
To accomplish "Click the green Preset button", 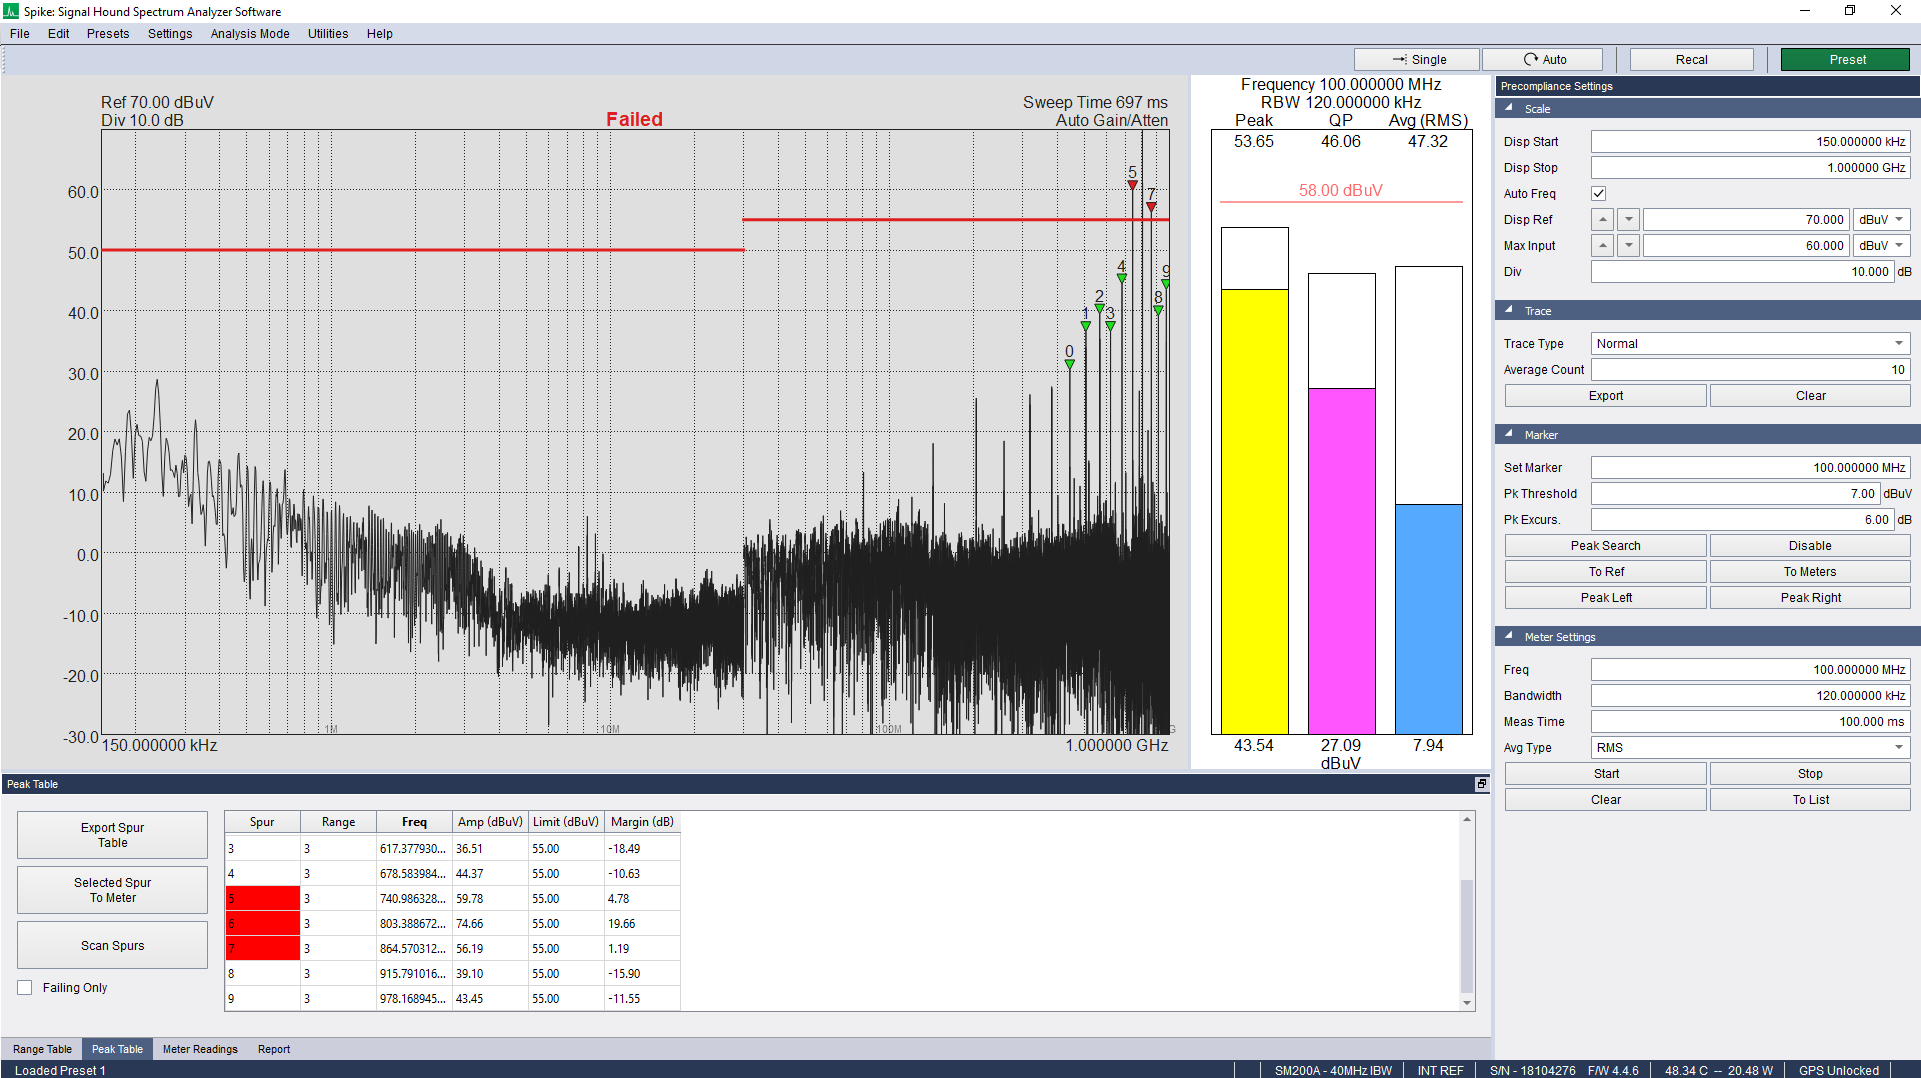I will tap(1848, 60).
